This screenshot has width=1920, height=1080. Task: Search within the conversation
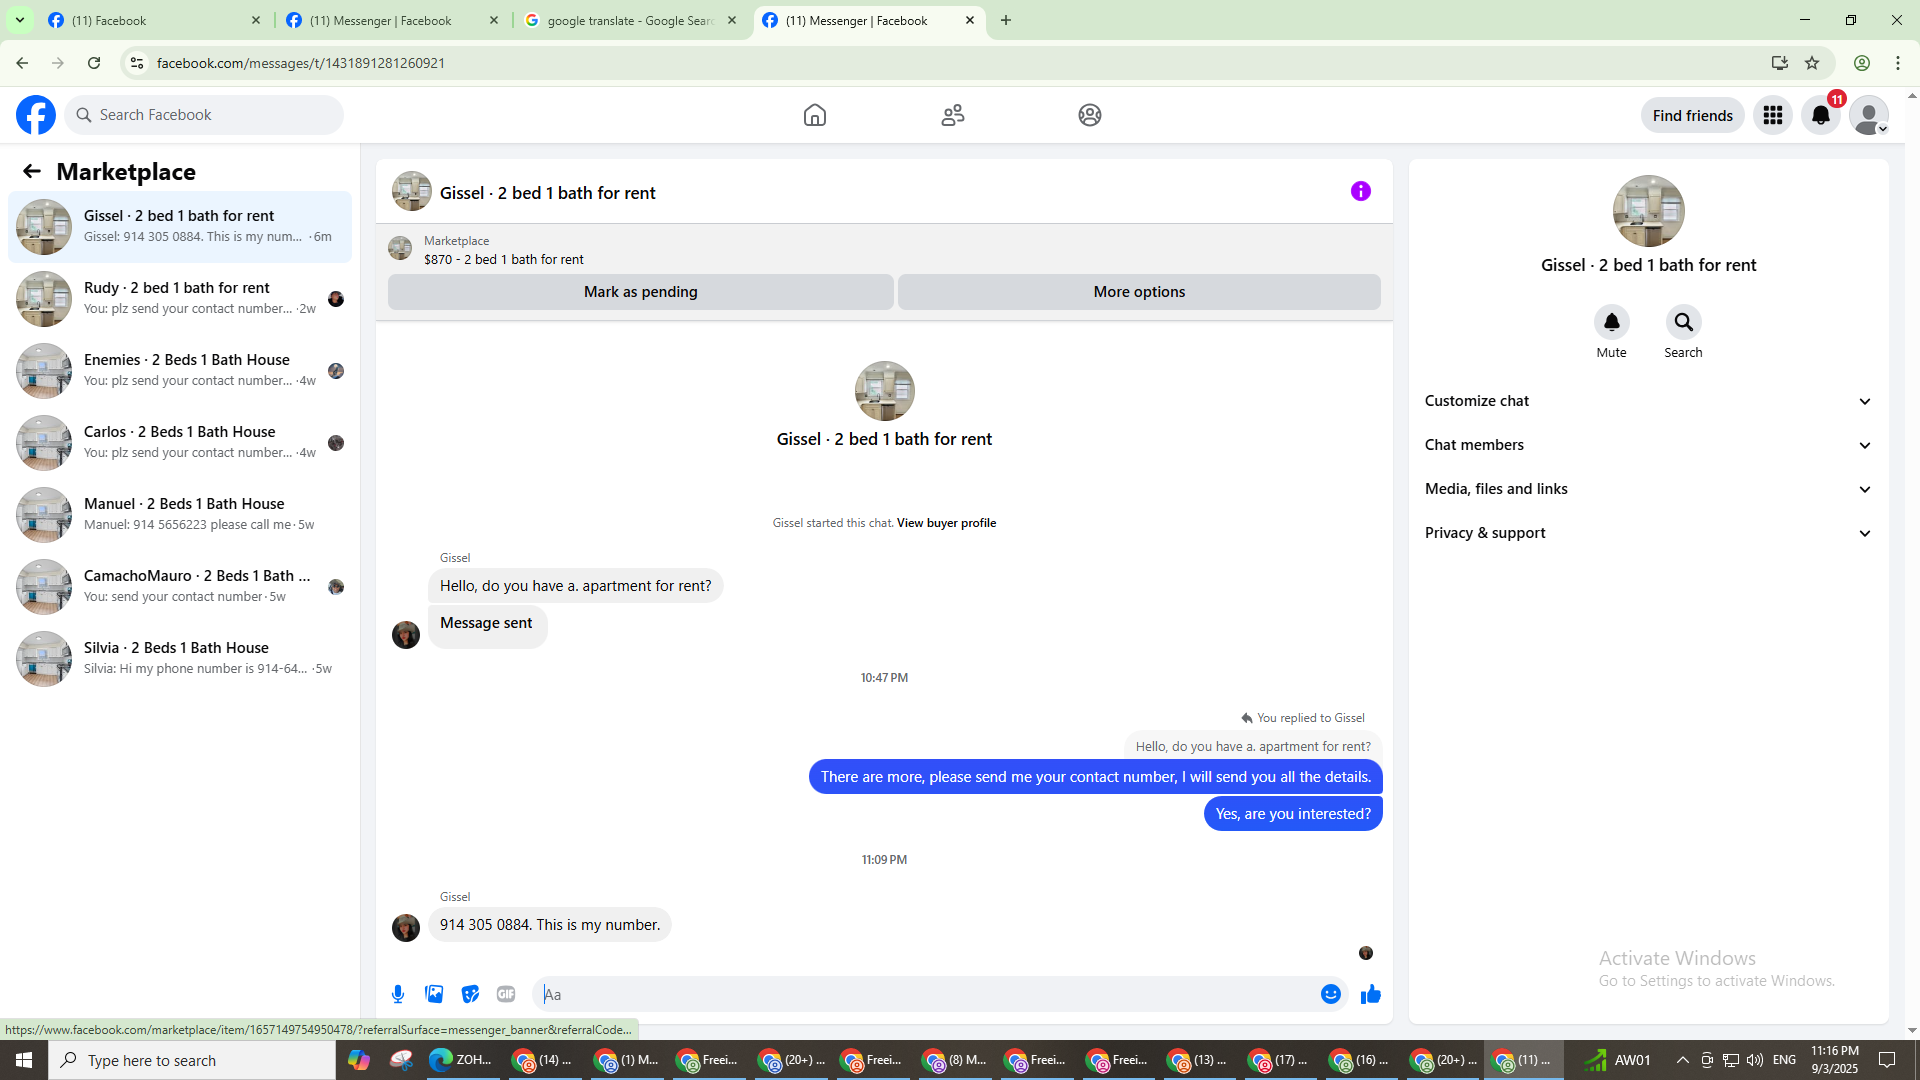1684,322
